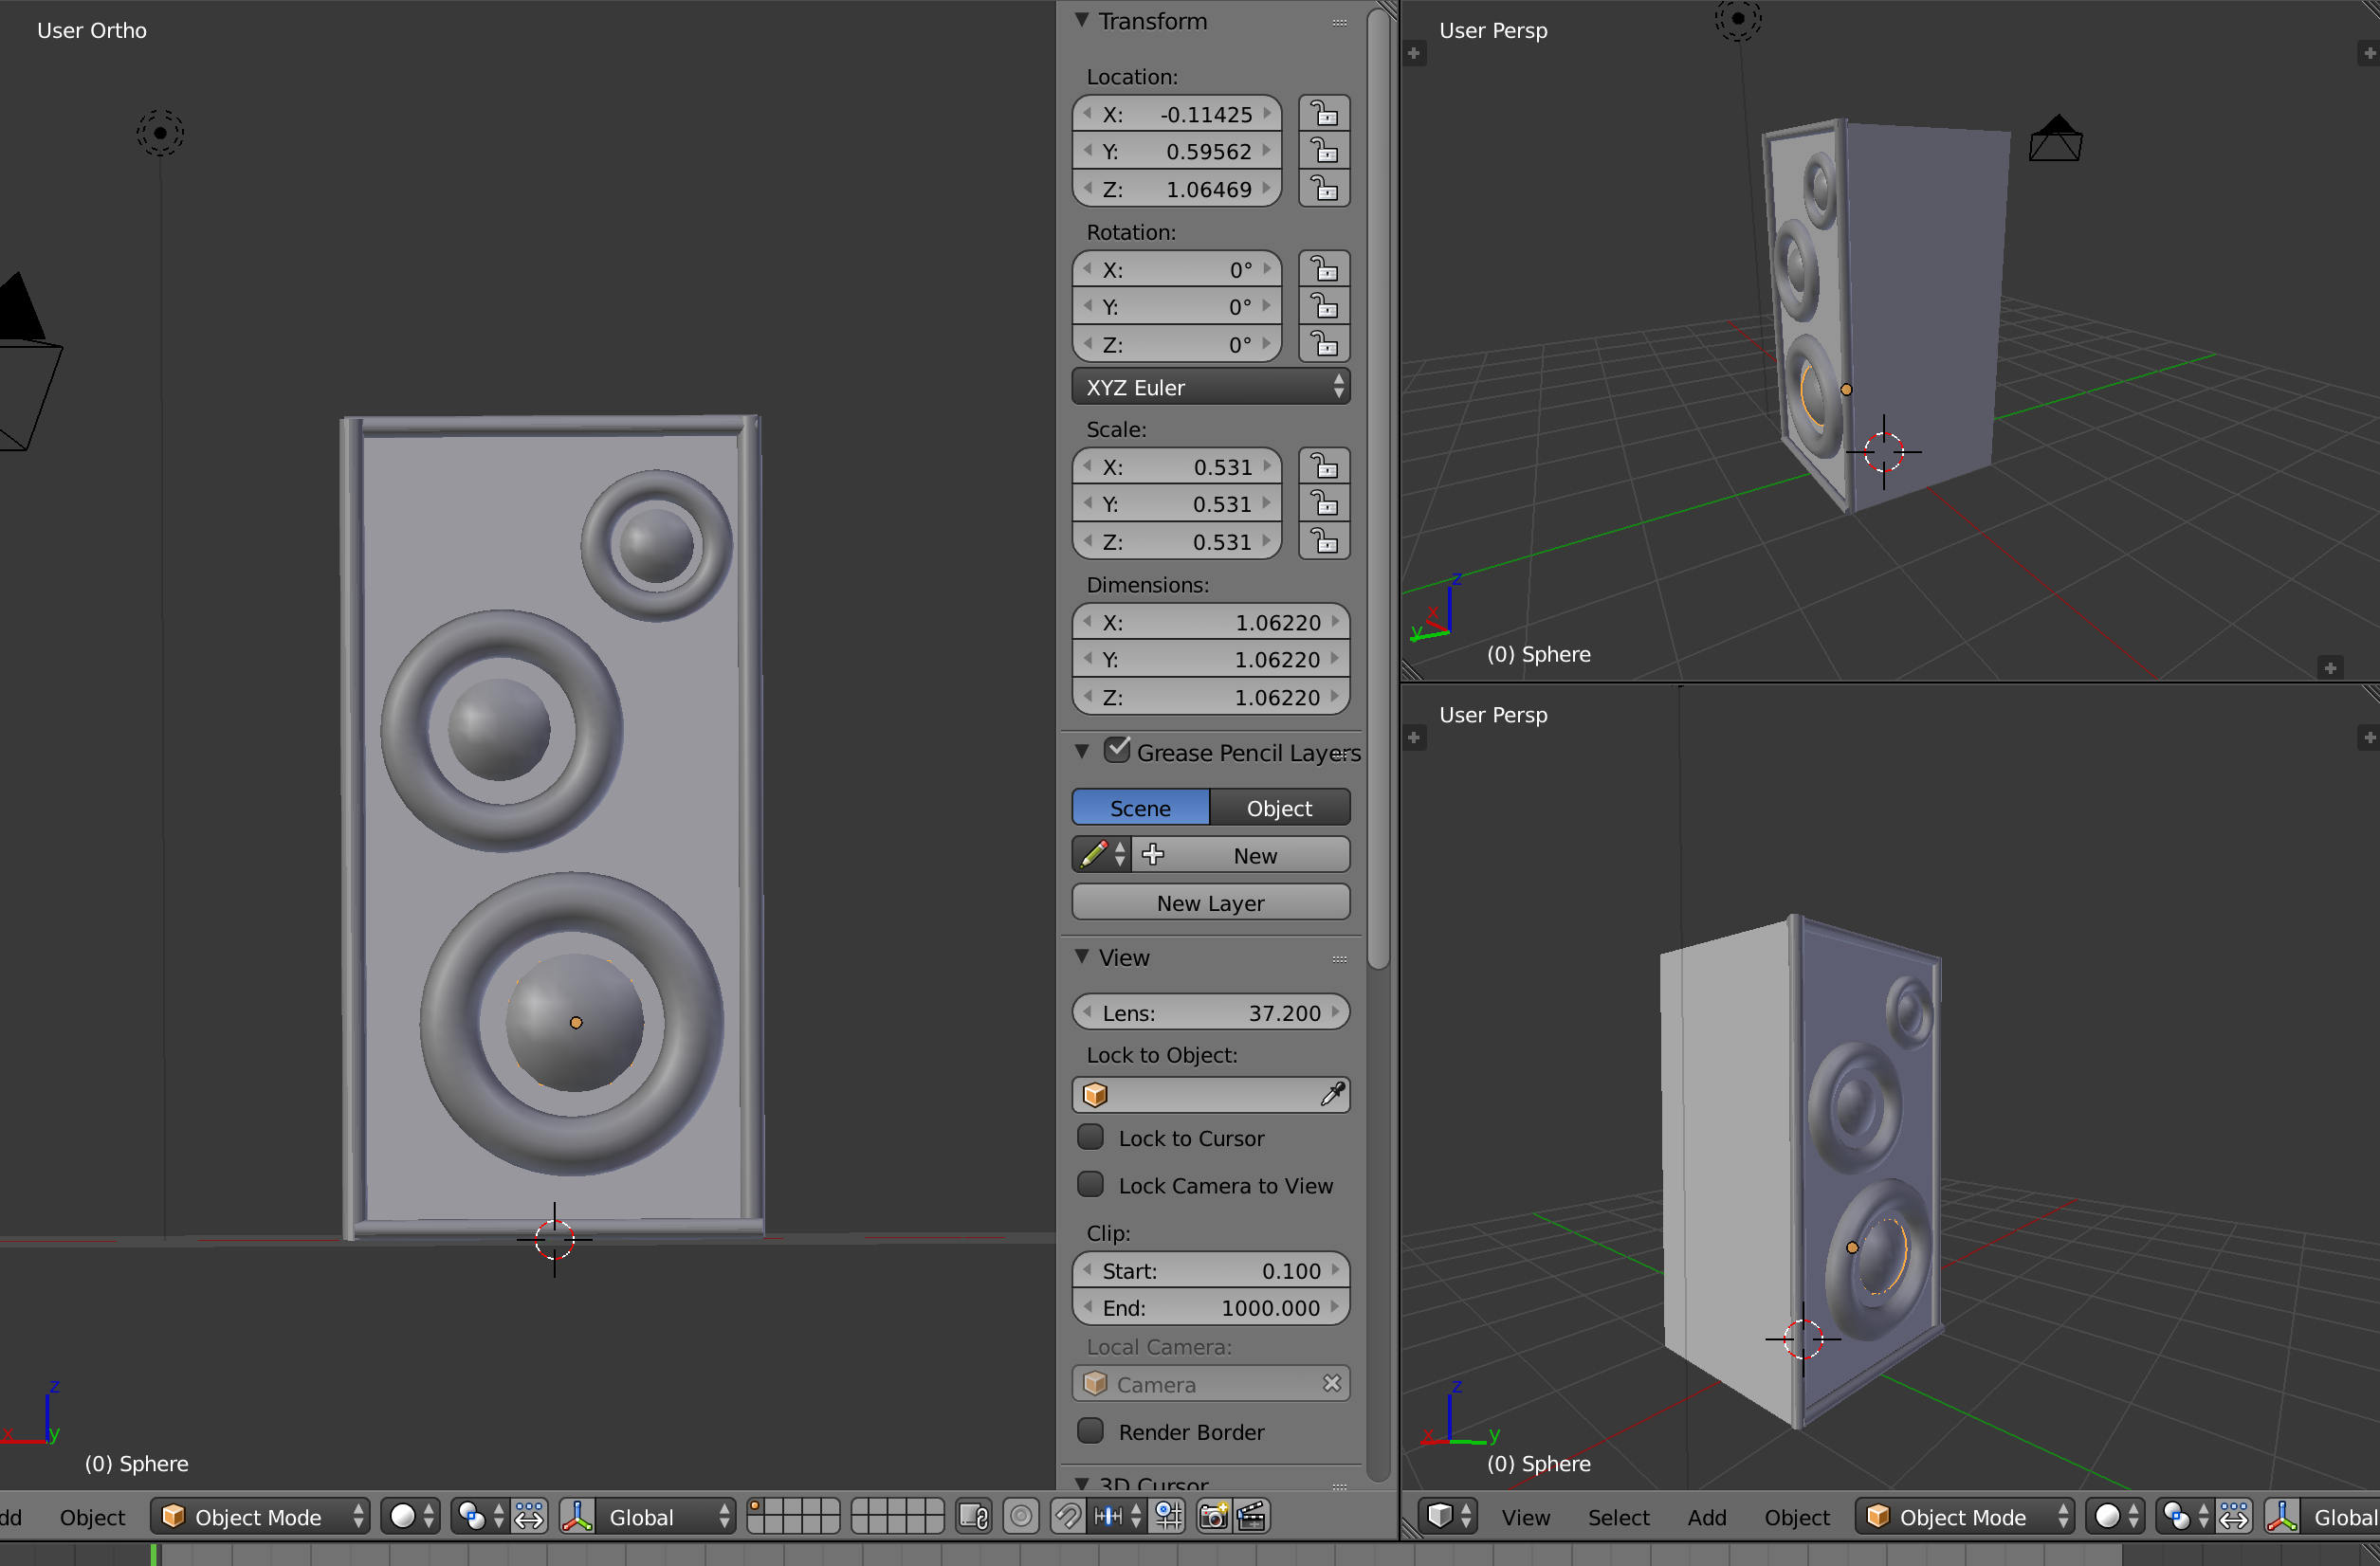Select the pencil icon beside the New button
The width and height of the screenshot is (2380, 1566).
[1095, 854]
